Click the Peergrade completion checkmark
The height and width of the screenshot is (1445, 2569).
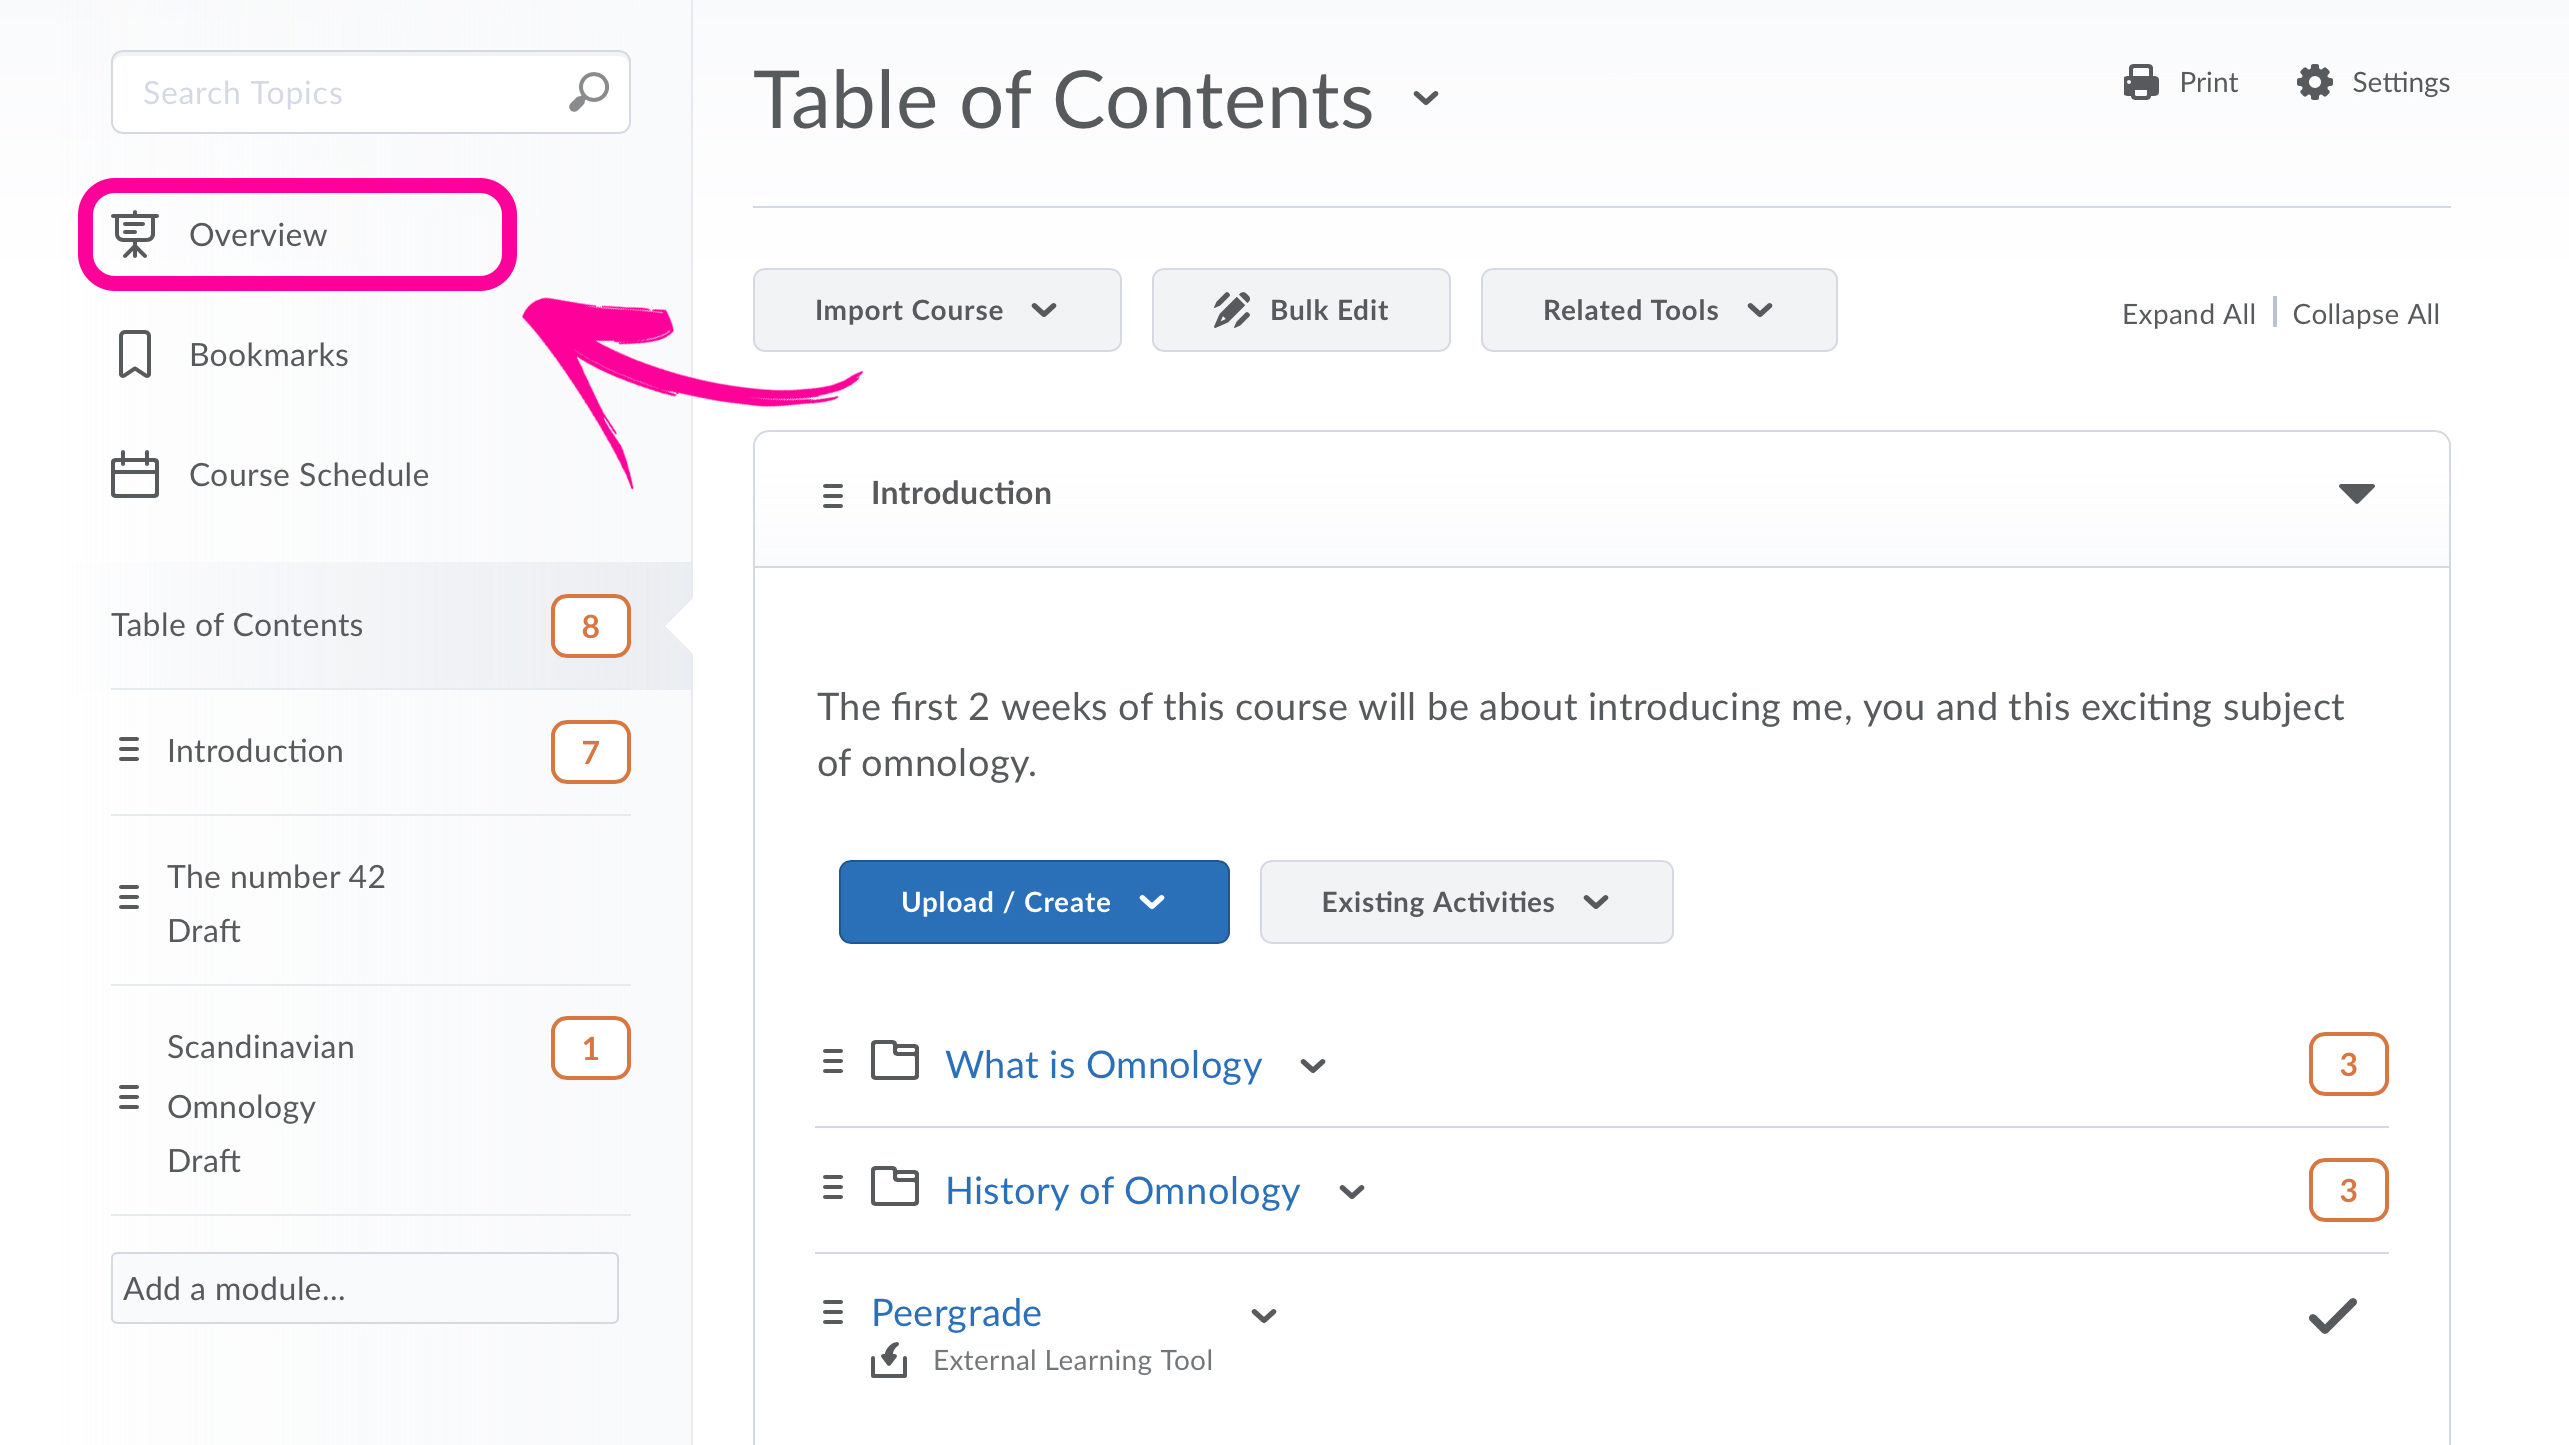tap(2333, 1316)
